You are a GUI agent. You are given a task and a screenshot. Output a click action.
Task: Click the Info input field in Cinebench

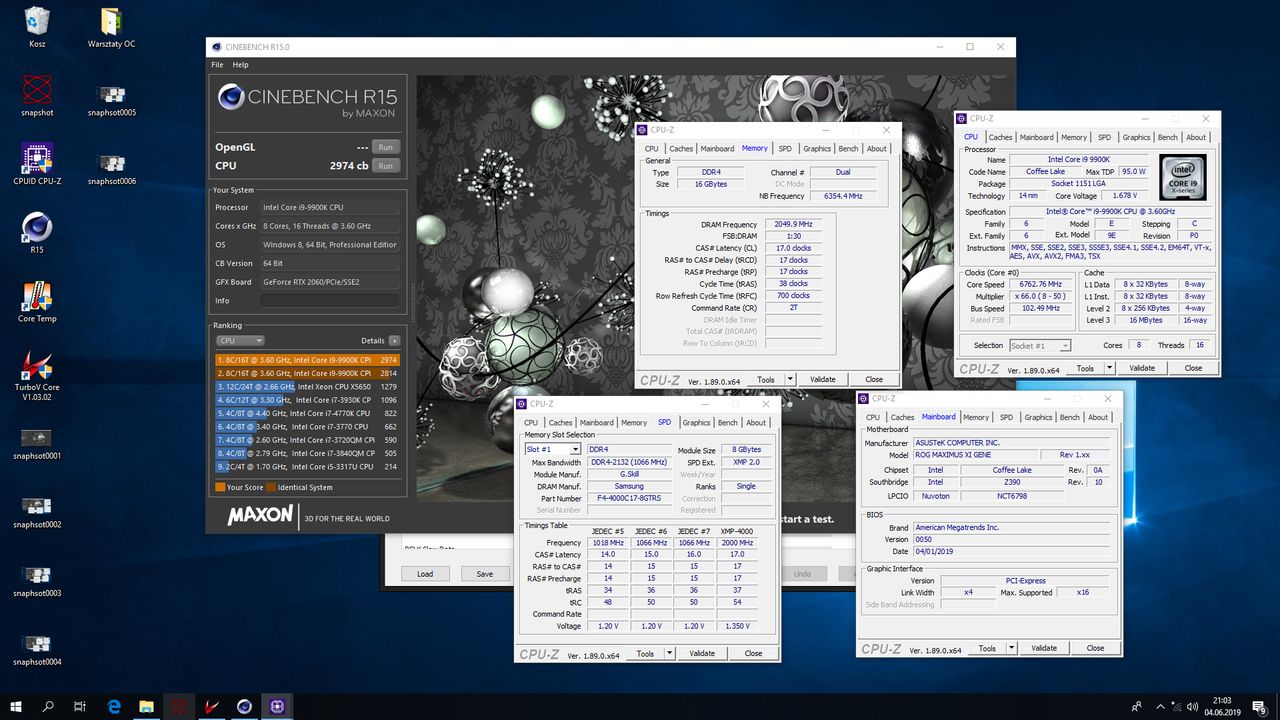330,300
